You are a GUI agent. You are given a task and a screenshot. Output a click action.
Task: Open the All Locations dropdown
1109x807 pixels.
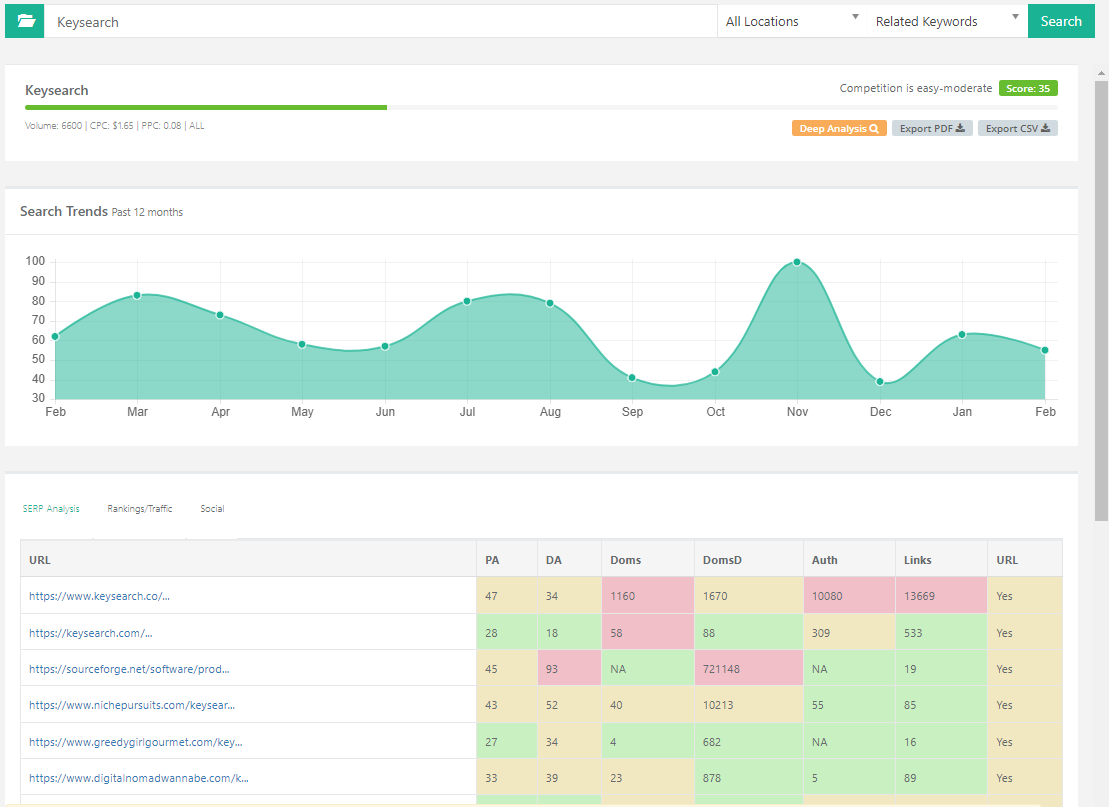pyautogui.click(x=792, y=21)
